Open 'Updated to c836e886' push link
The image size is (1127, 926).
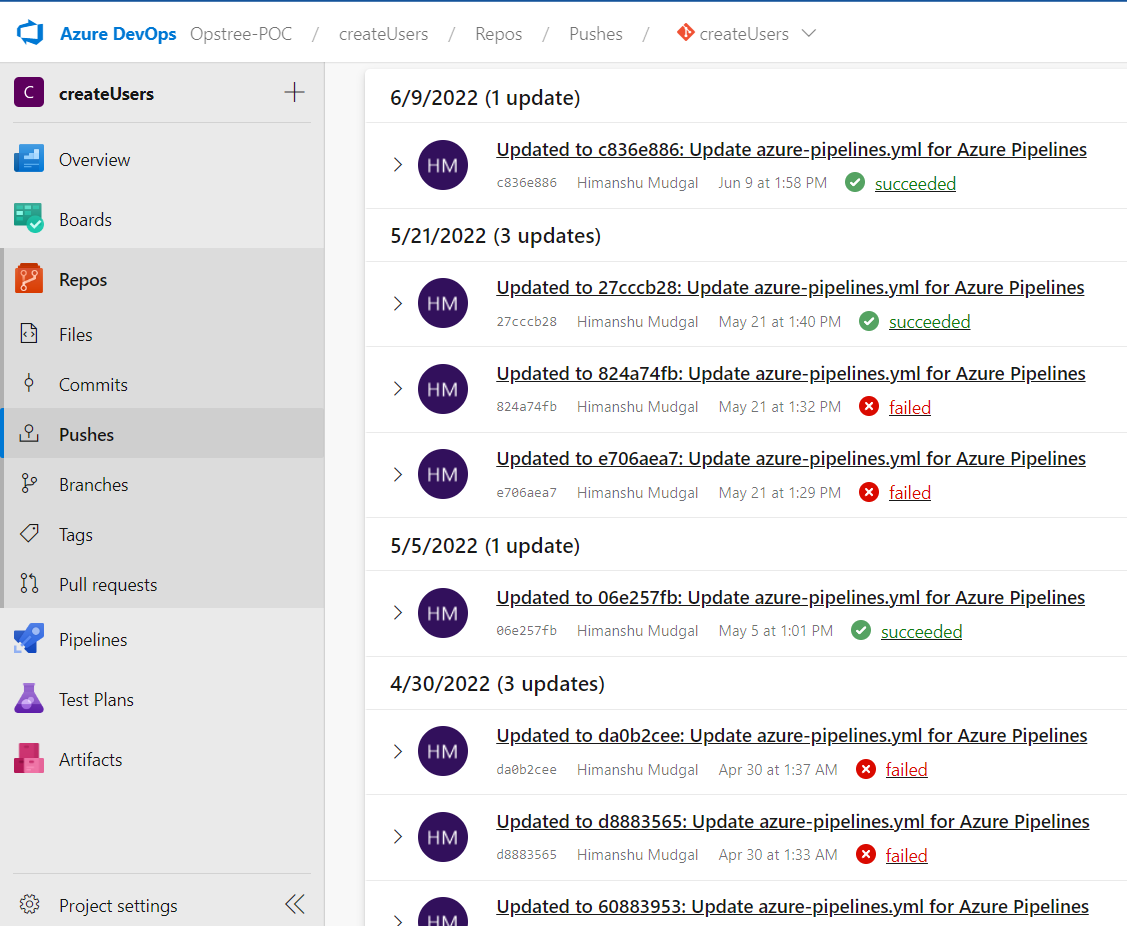[x=791, y=150]
